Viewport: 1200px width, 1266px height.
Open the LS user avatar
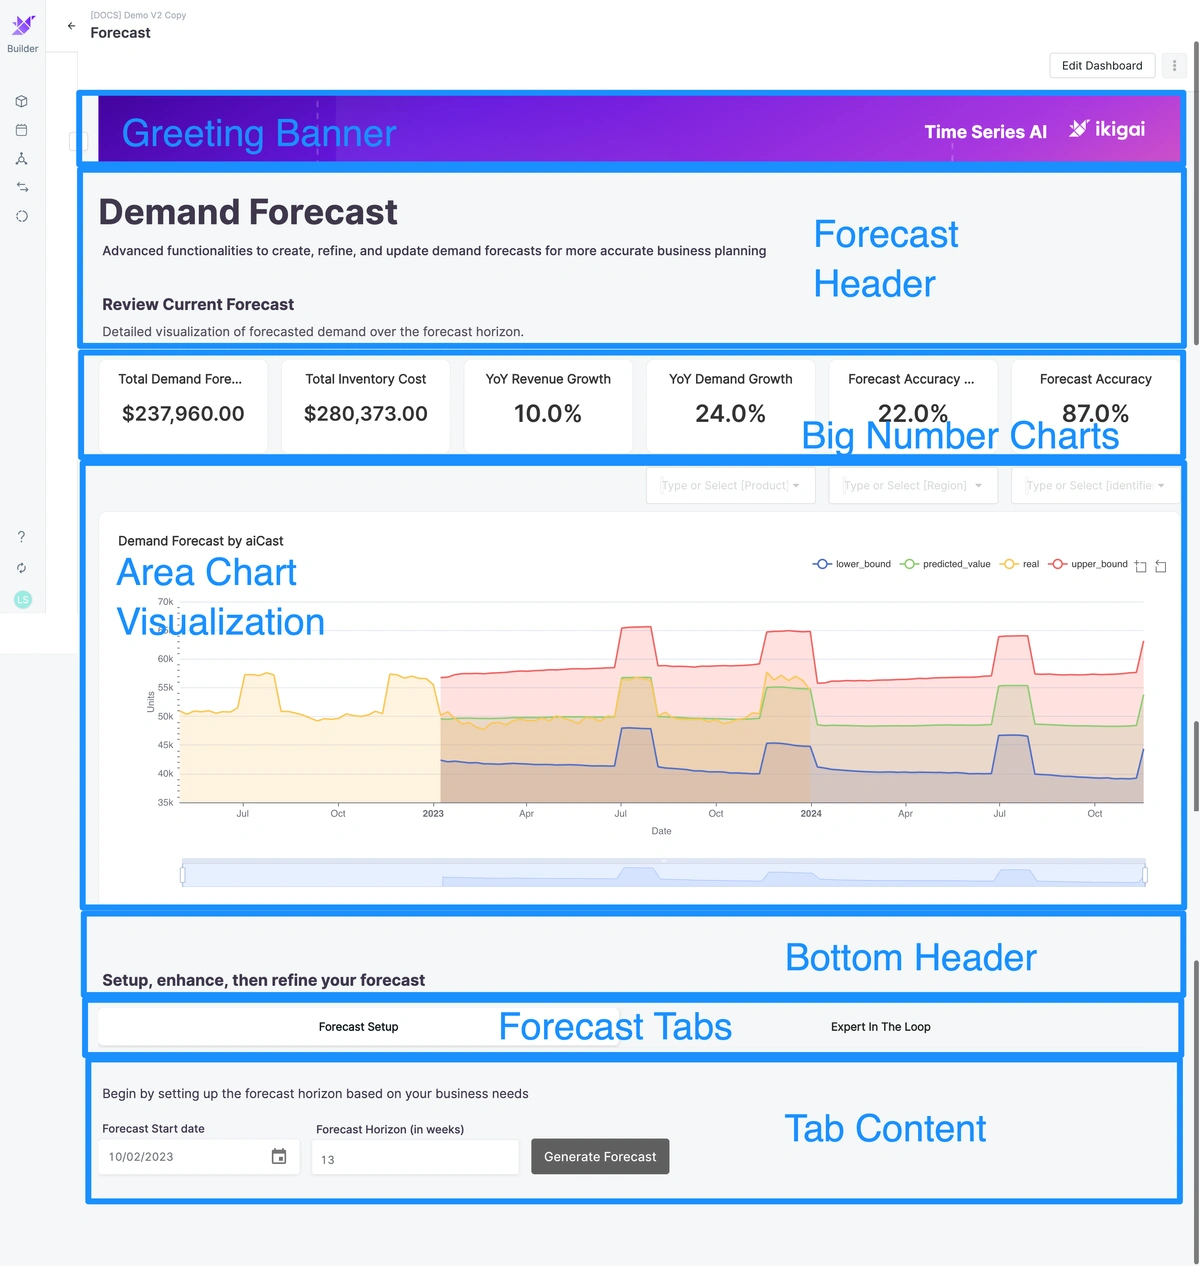tap(23, 600)
